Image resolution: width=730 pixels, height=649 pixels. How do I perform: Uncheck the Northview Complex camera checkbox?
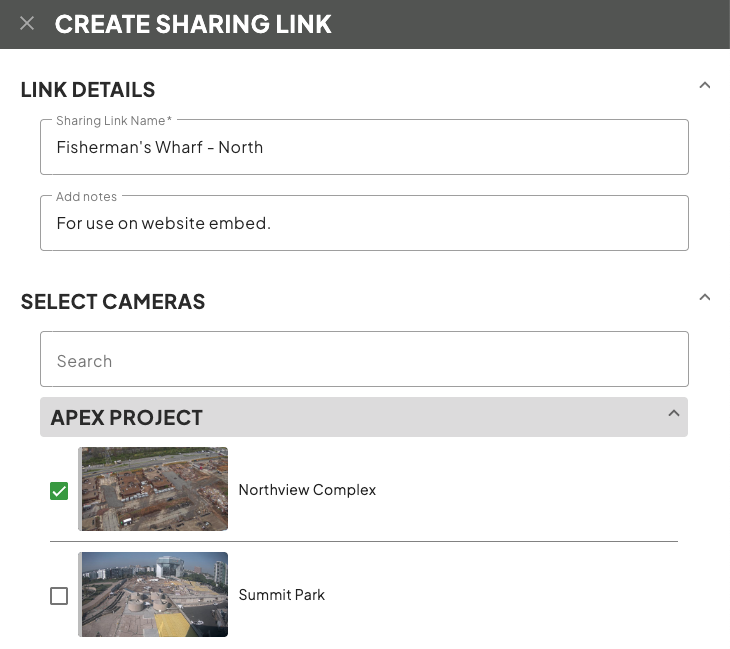[x=59, y=491]
